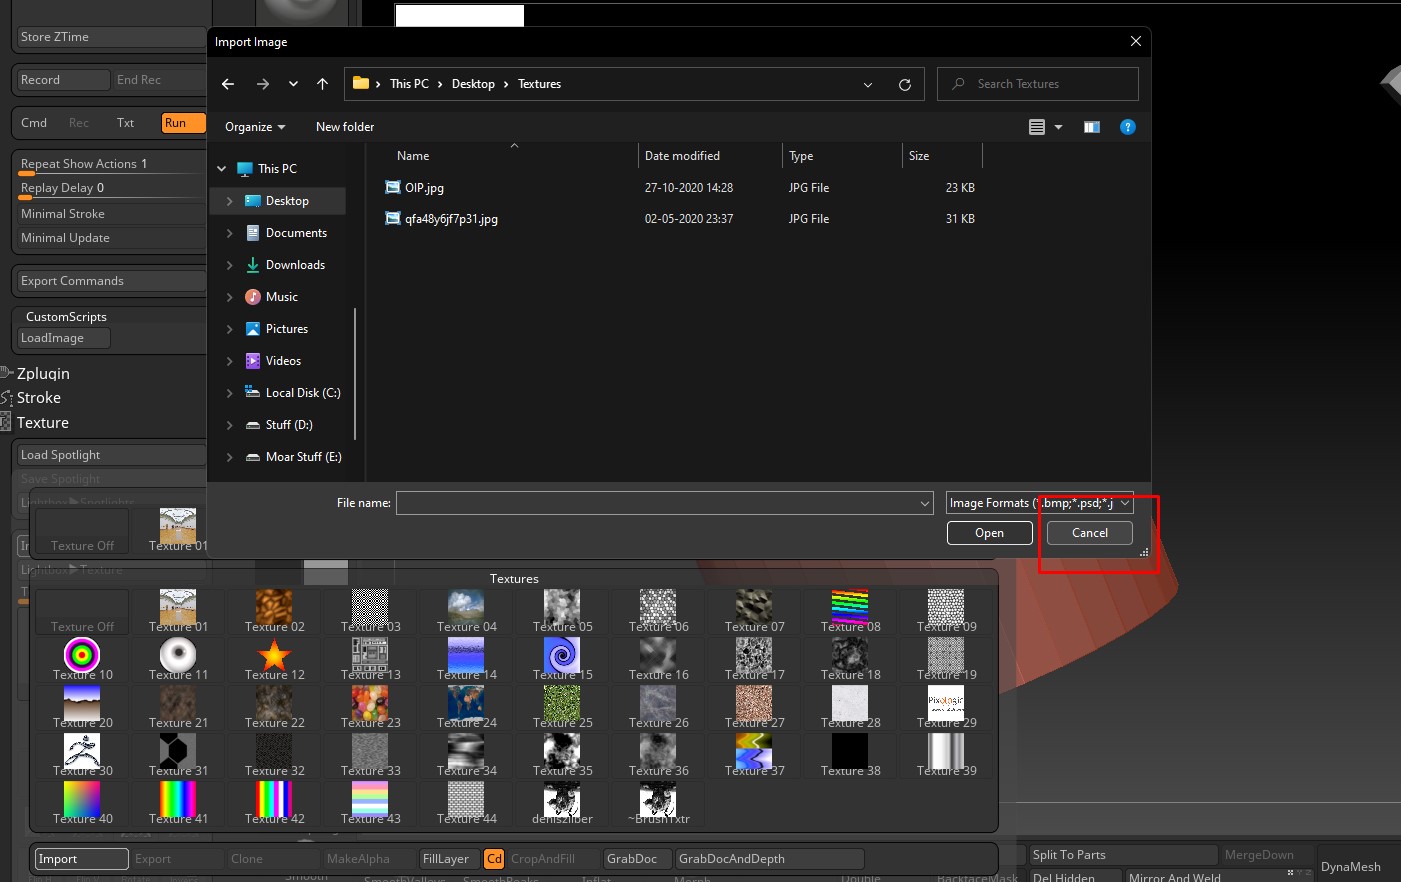This screenshot has height=882, width=1401.
Task: Click the New folder button
Action: click(345, 127)
